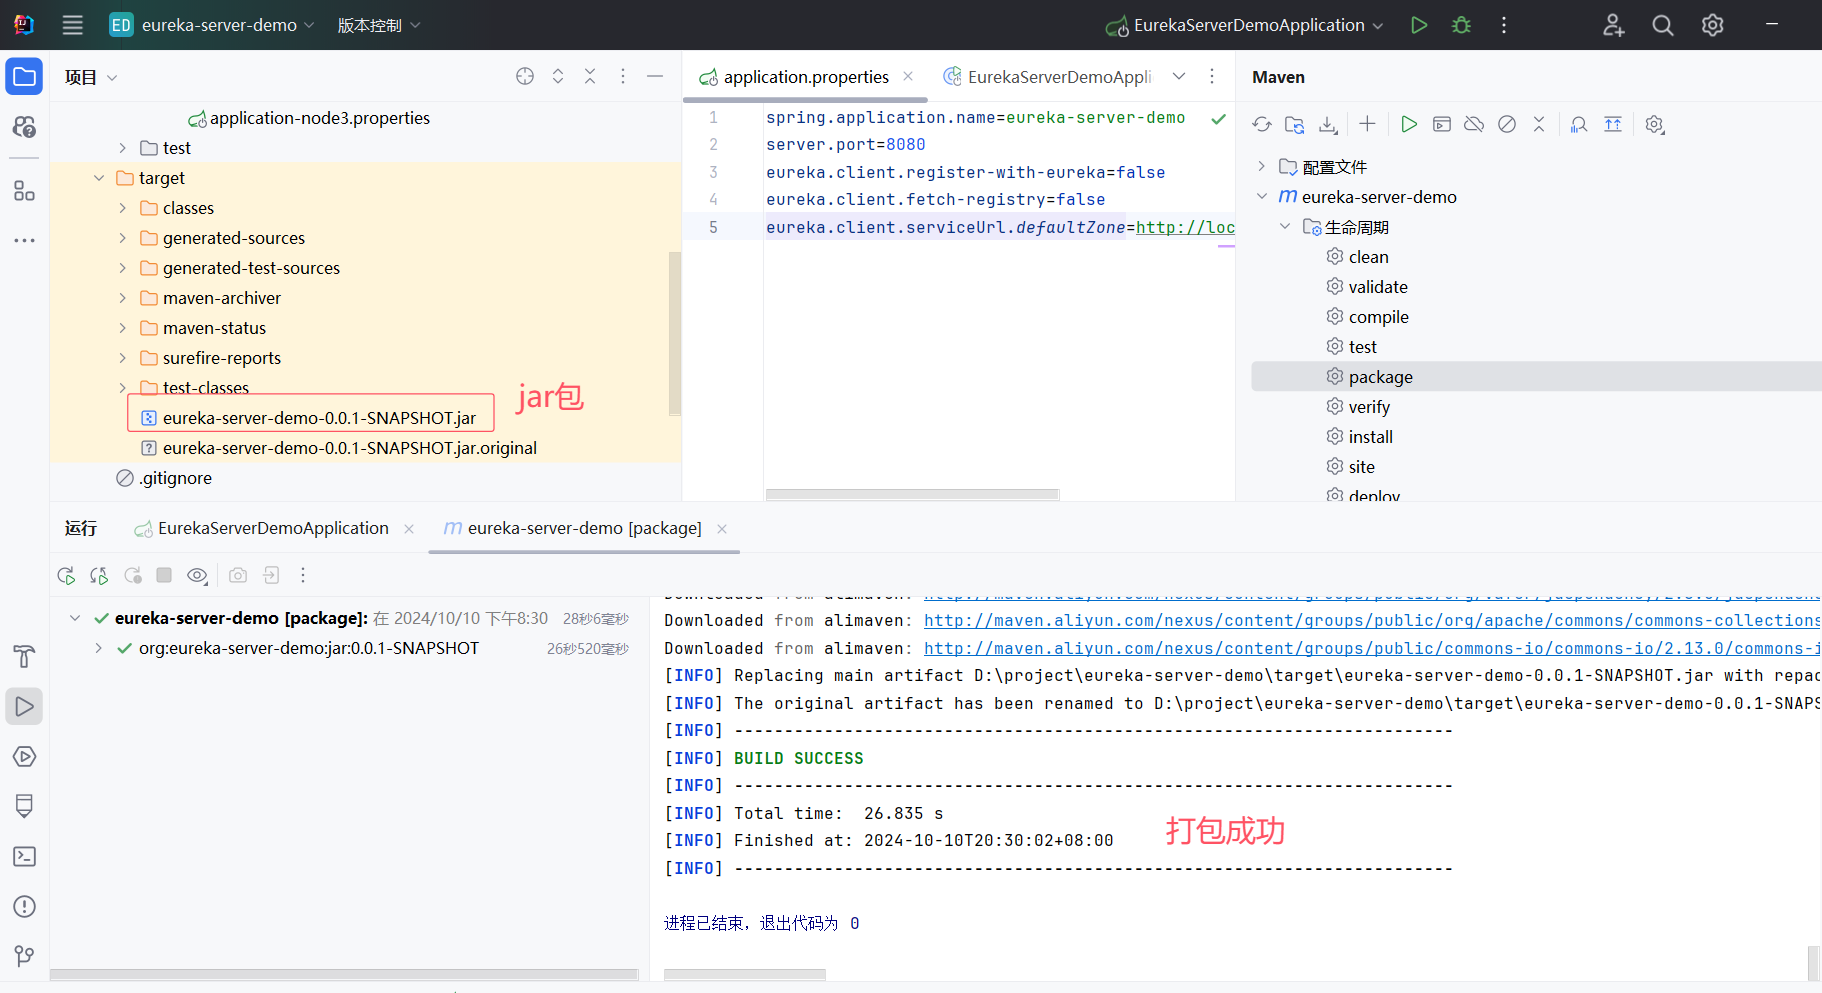This screenshot has width=1822, height=993.
Task: Expand org:eureka-server-demo:jar result node
Action: point(99,648)
